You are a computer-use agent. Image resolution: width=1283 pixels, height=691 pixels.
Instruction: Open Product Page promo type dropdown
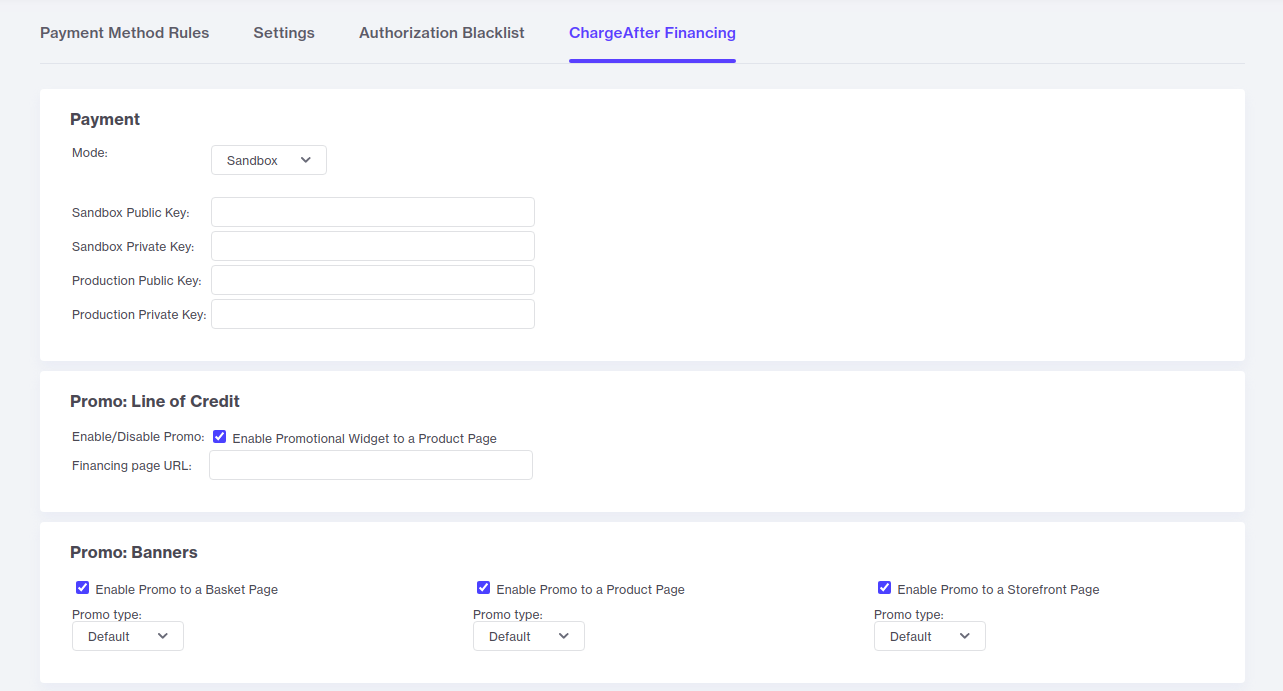tap(529, 636)
